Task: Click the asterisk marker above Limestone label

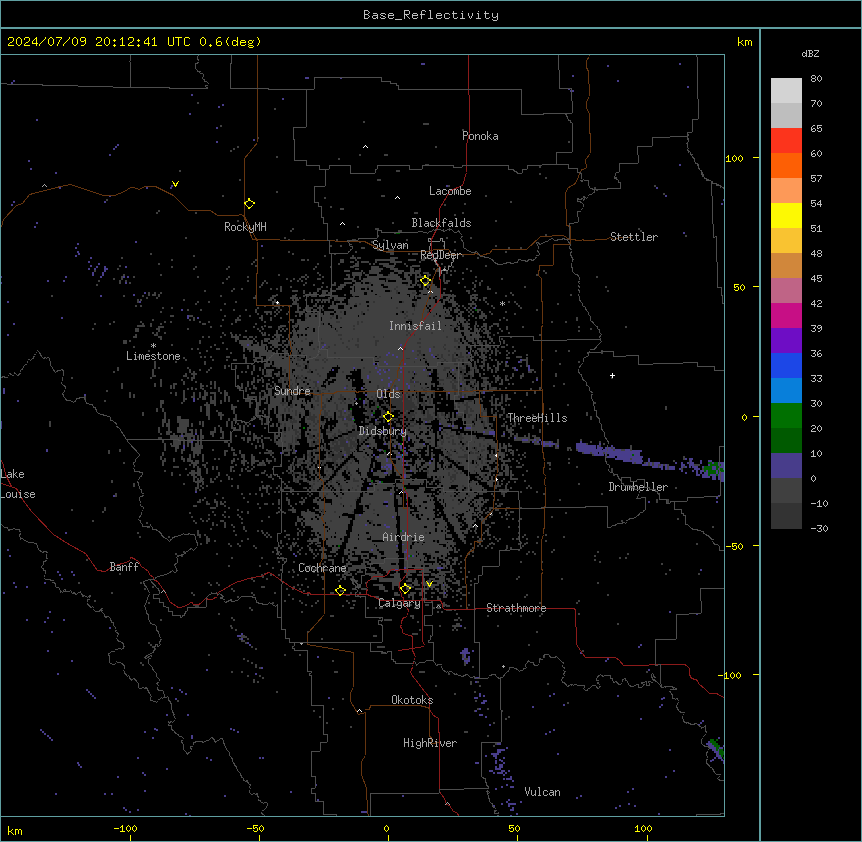Action: pos(153,346)
